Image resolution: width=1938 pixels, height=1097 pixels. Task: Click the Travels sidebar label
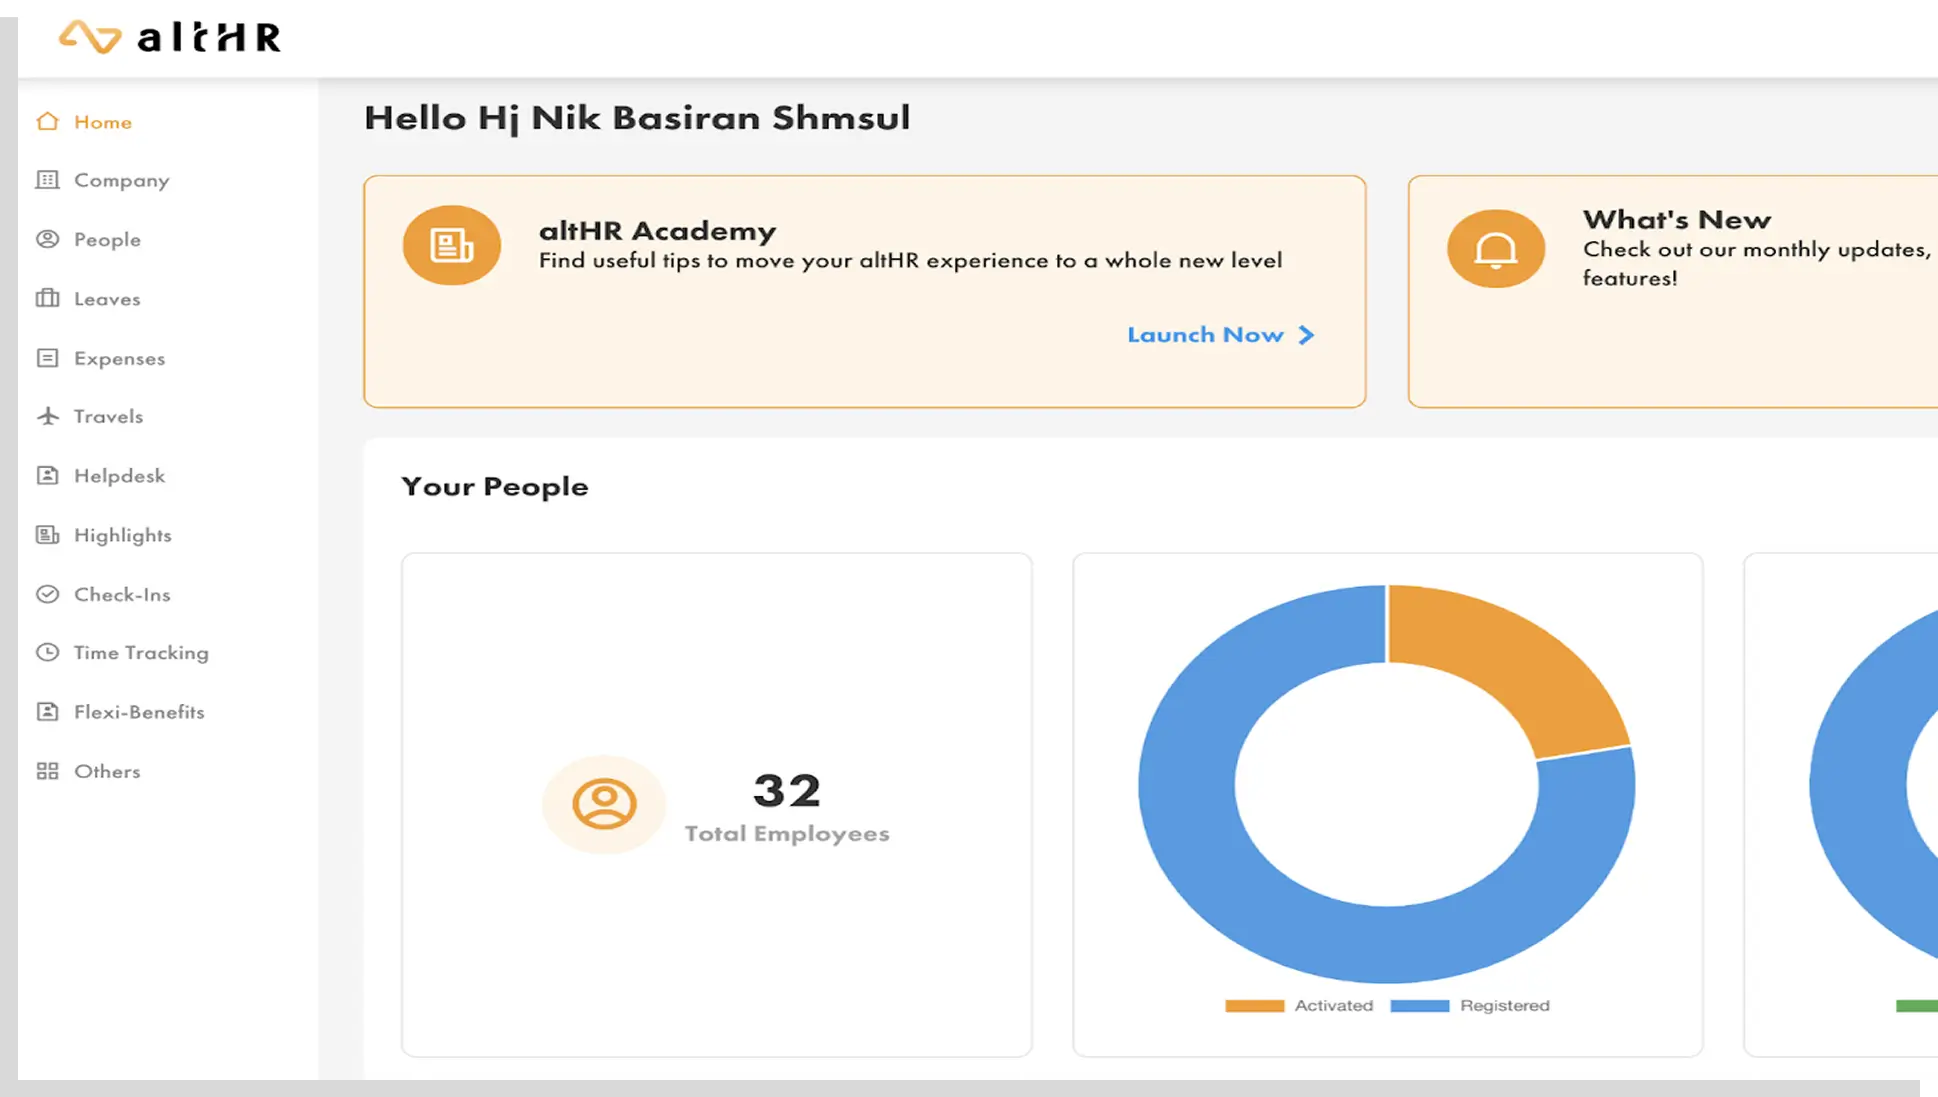tap(108, 417)
